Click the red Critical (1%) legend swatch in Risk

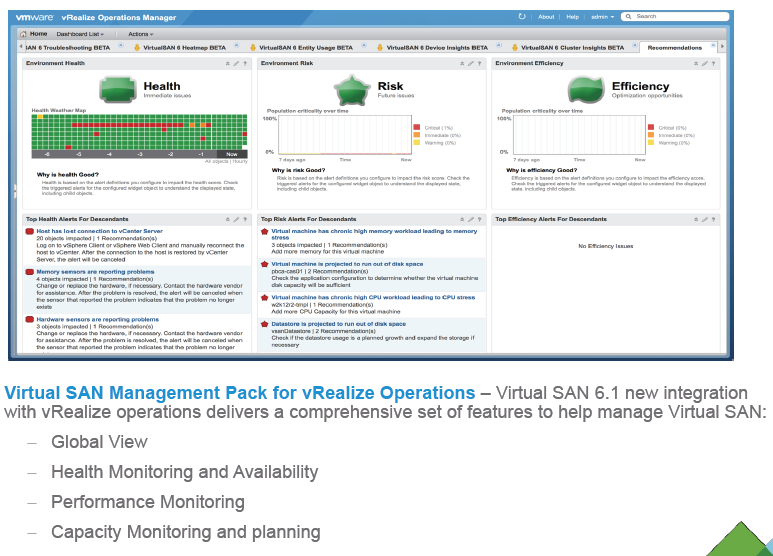(x=417, y=128)
